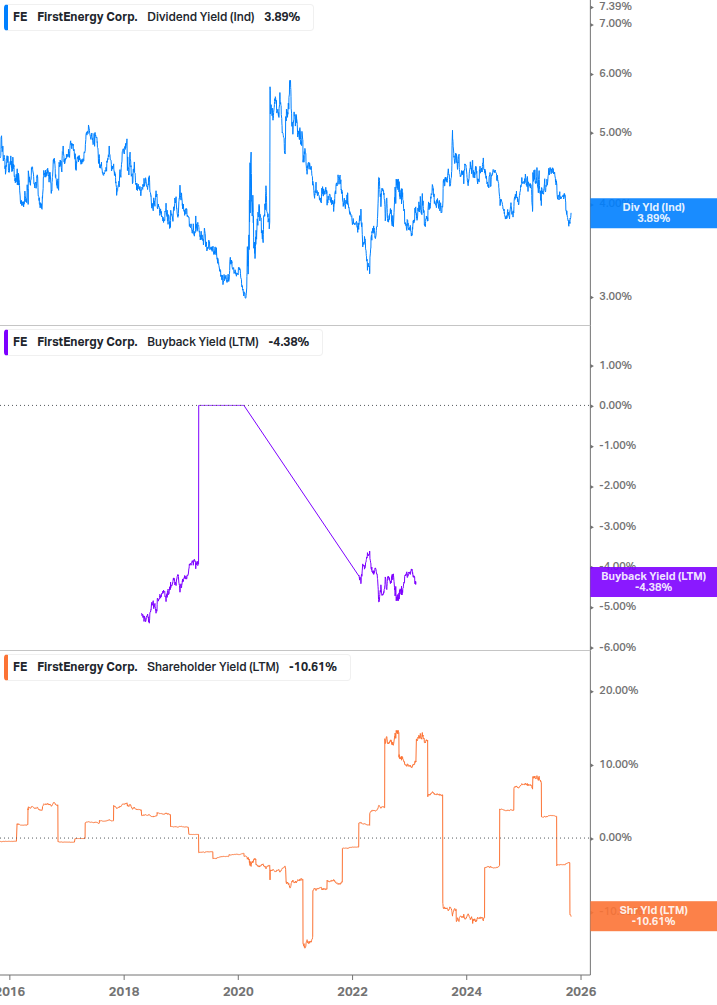The height and width of the screenshot is (1005, 717).
Task: Click the 2026 label on the time axis
Action: (x=581, y=992)
